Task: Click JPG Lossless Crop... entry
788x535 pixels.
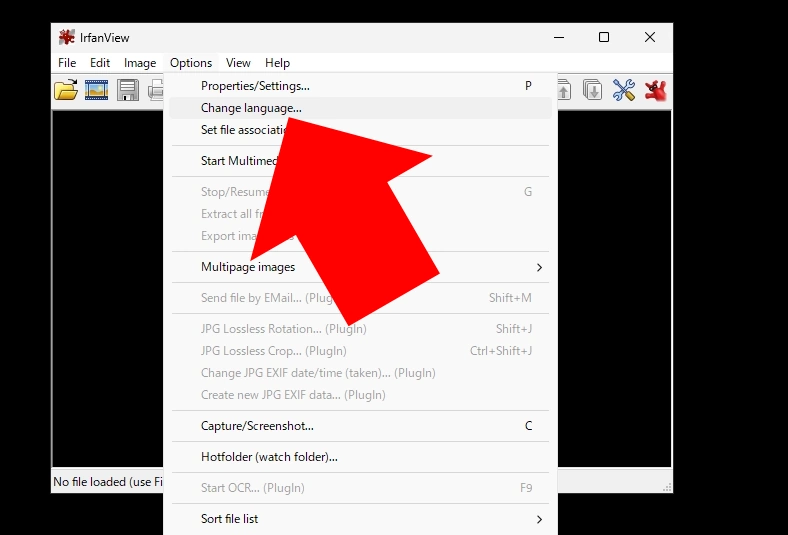Action: pyautogui.click(x=360, y=351)
